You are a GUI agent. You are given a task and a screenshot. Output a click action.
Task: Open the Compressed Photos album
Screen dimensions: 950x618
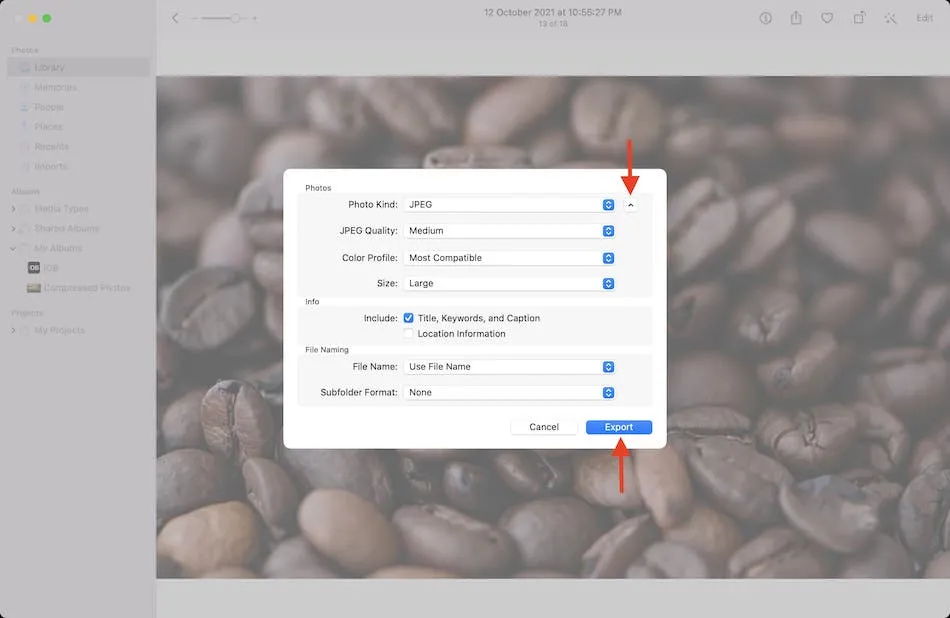coord(86,288)
